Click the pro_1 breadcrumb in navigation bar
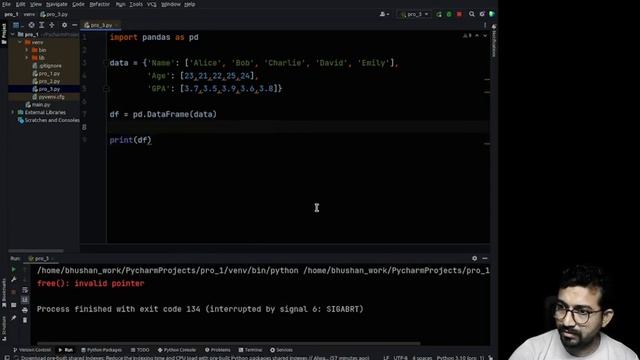This screenshot has width=640, height=360. pyautogui.click(x=11, y=14)
